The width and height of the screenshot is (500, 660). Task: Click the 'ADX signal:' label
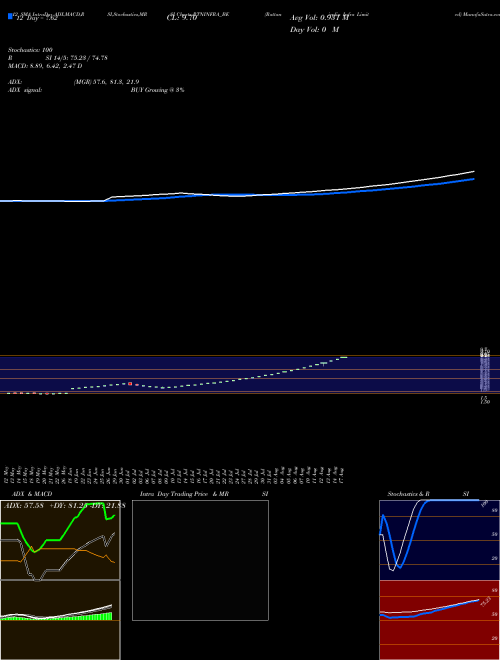click(25, 90)
